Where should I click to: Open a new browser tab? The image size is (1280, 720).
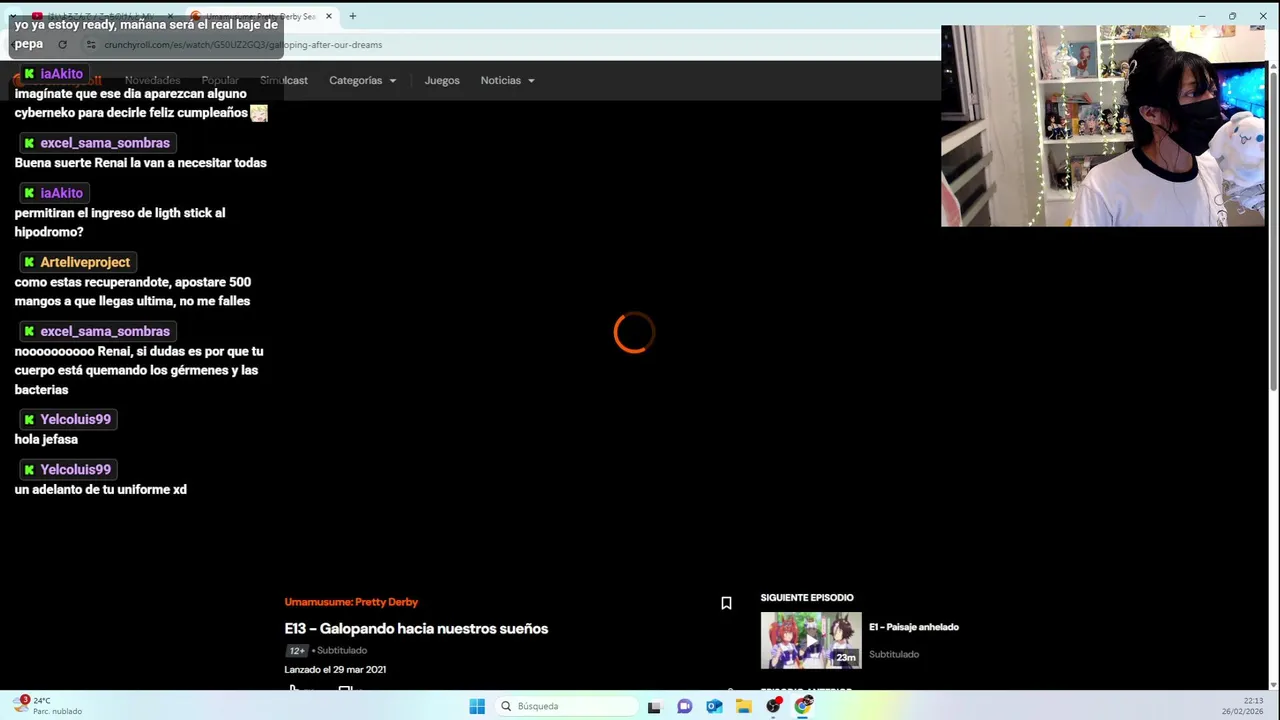352,16
